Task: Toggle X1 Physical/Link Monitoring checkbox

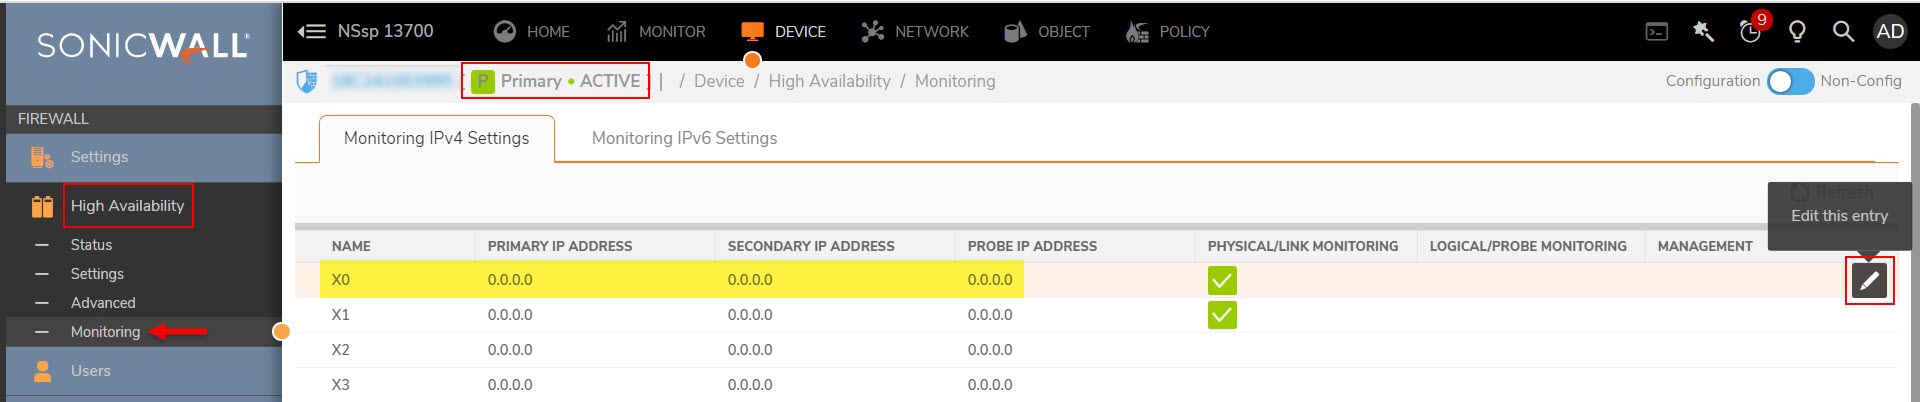Action: coord(1222,315)
